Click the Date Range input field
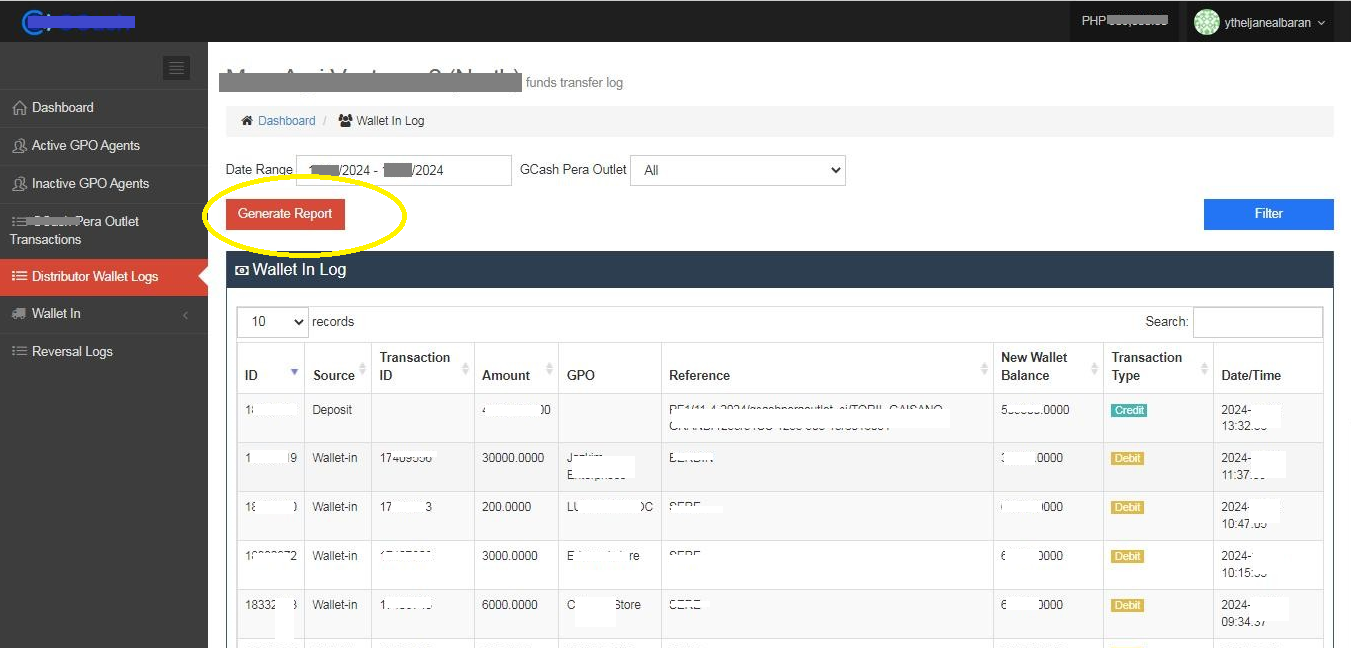 coord(403,170)
